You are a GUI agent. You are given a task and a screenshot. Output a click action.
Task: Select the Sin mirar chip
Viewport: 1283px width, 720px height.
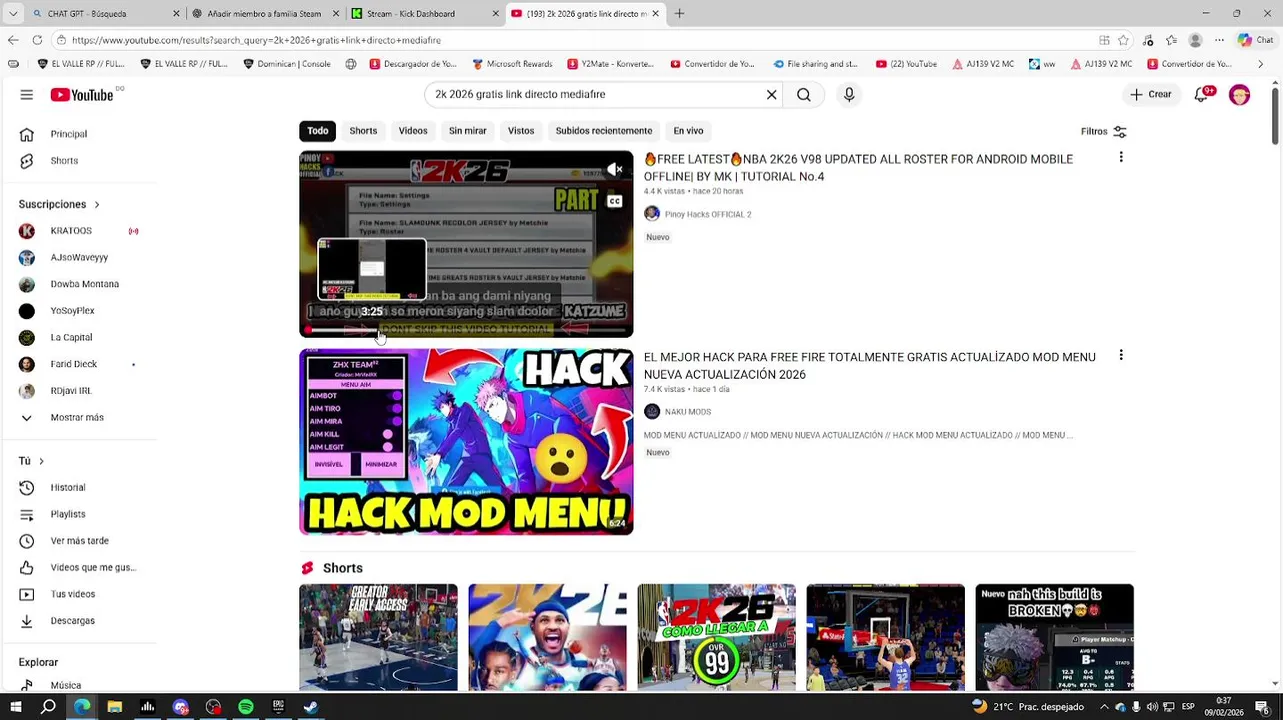[x=467, y=131]
